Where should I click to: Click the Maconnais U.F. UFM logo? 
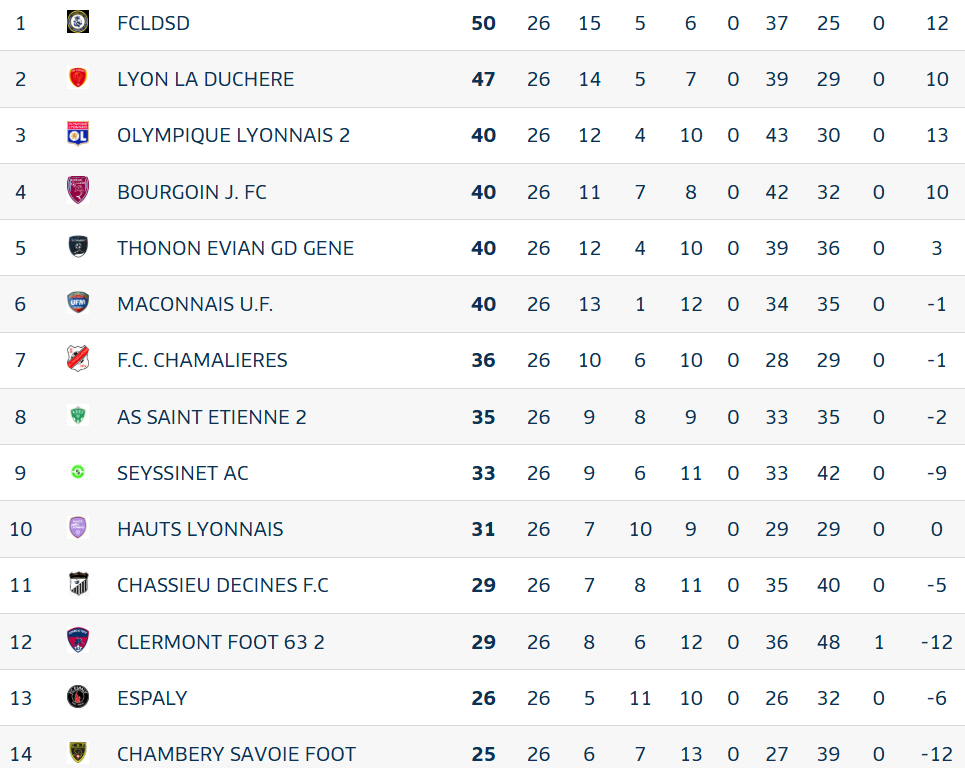pyautogui.click(x=78, y=303)
